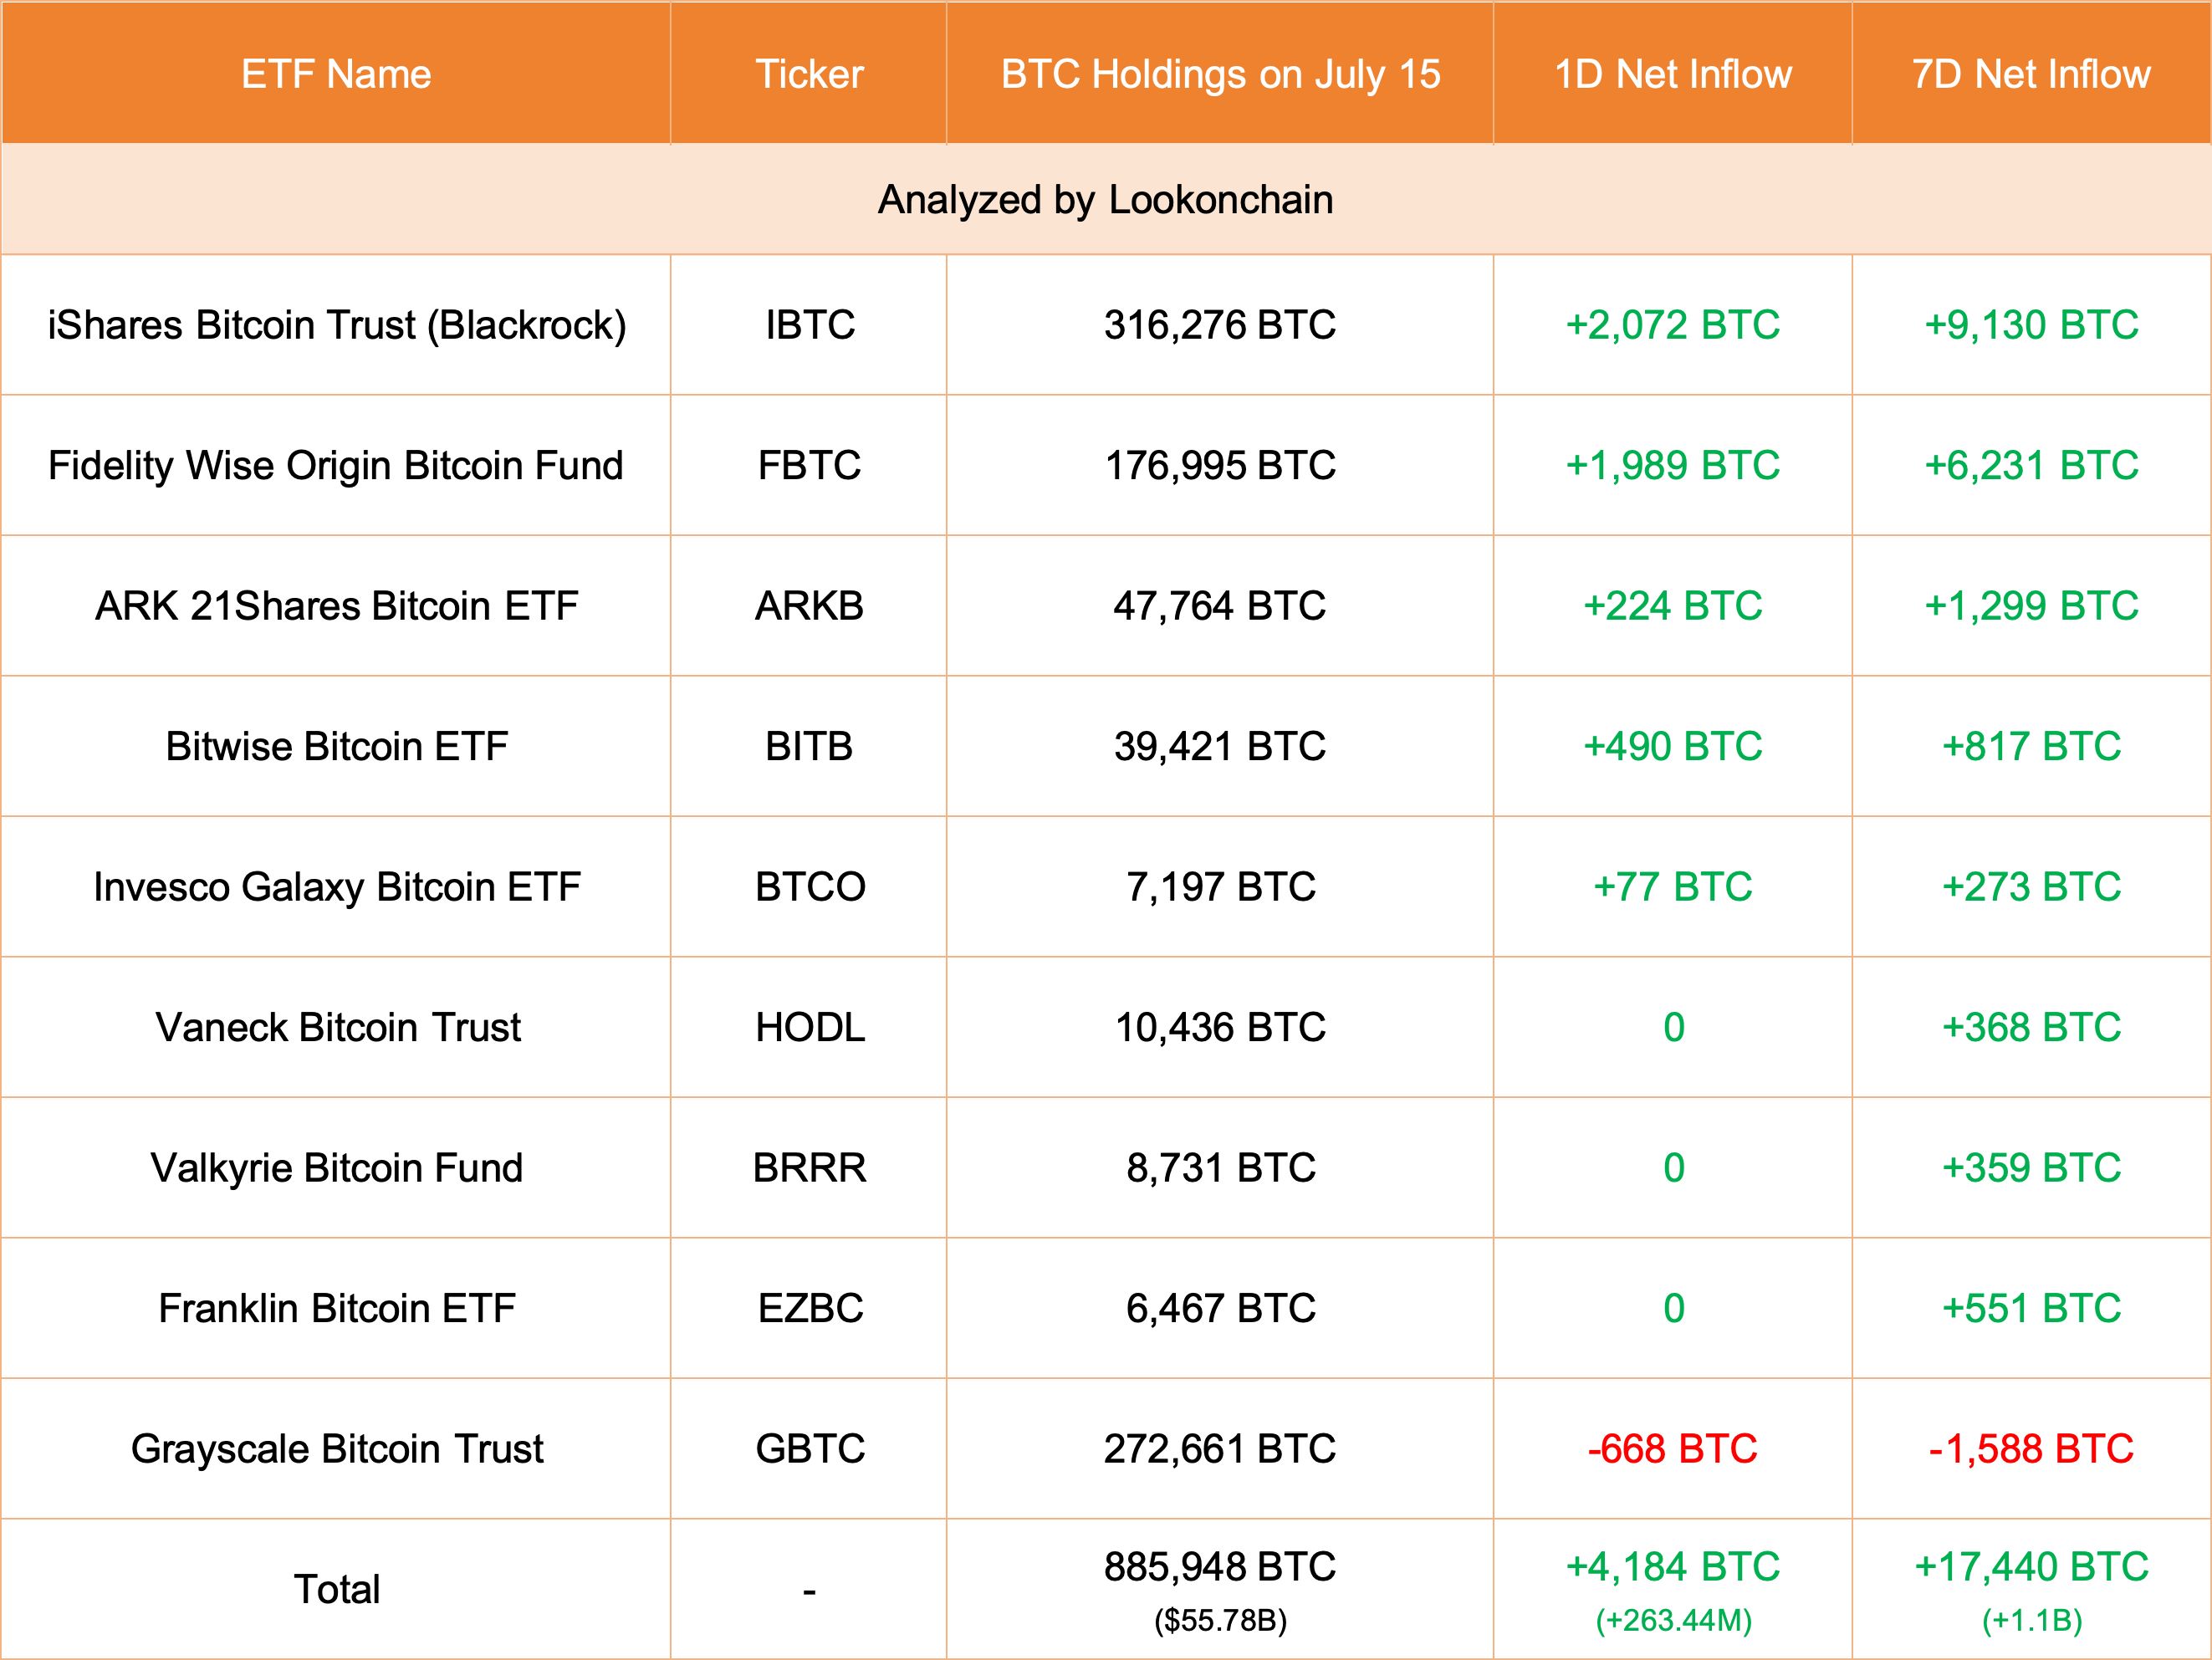Click the ARK 21Shares Bitcoin ETF name

[x=337, y=606]
